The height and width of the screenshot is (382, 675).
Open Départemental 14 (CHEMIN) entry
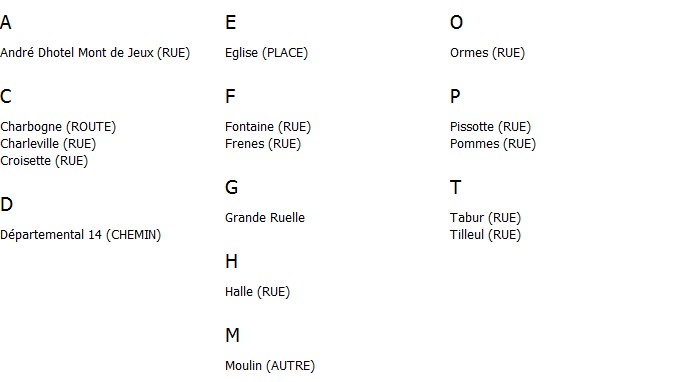pyautogui.click(x=81, y=235)
